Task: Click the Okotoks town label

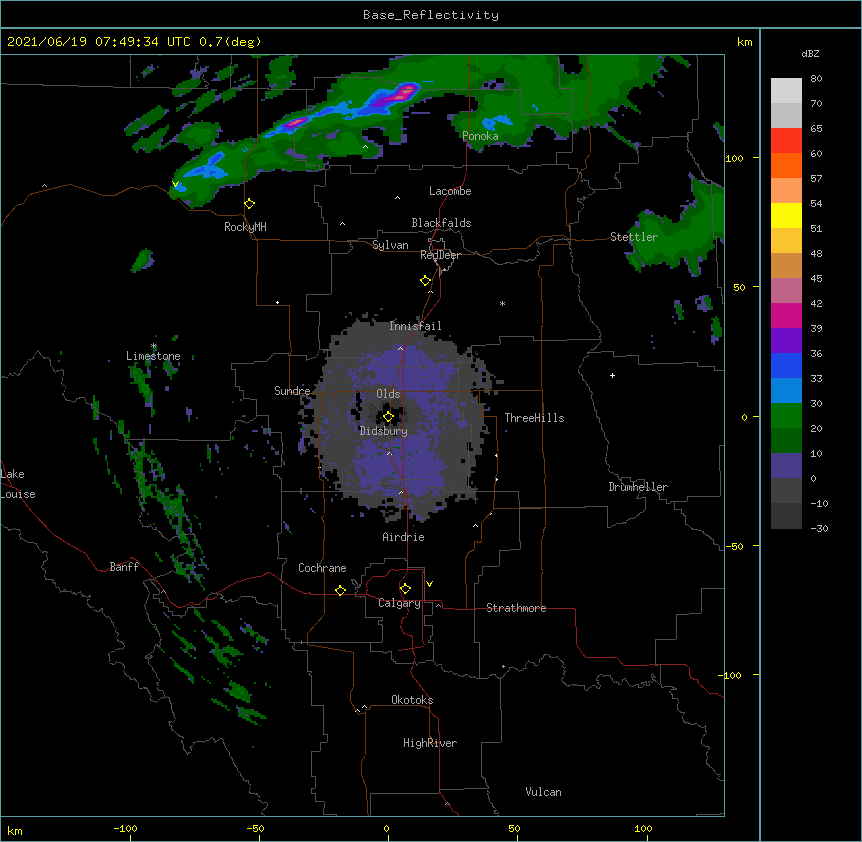Action: [412, 700]
